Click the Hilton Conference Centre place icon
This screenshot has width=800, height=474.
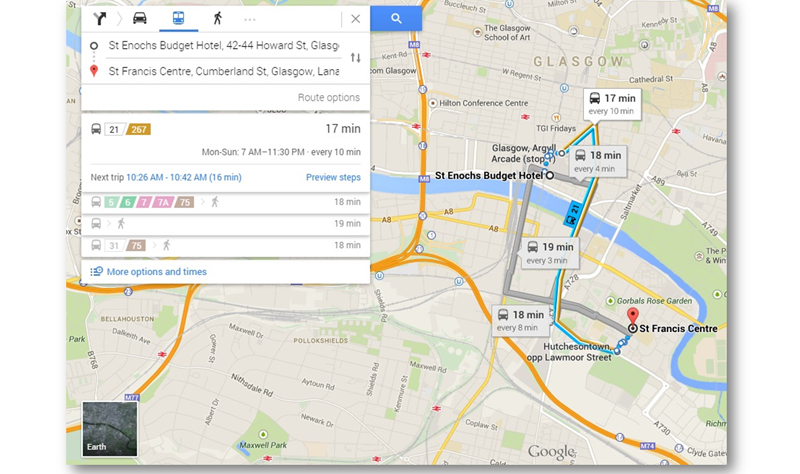coord(433,103)
